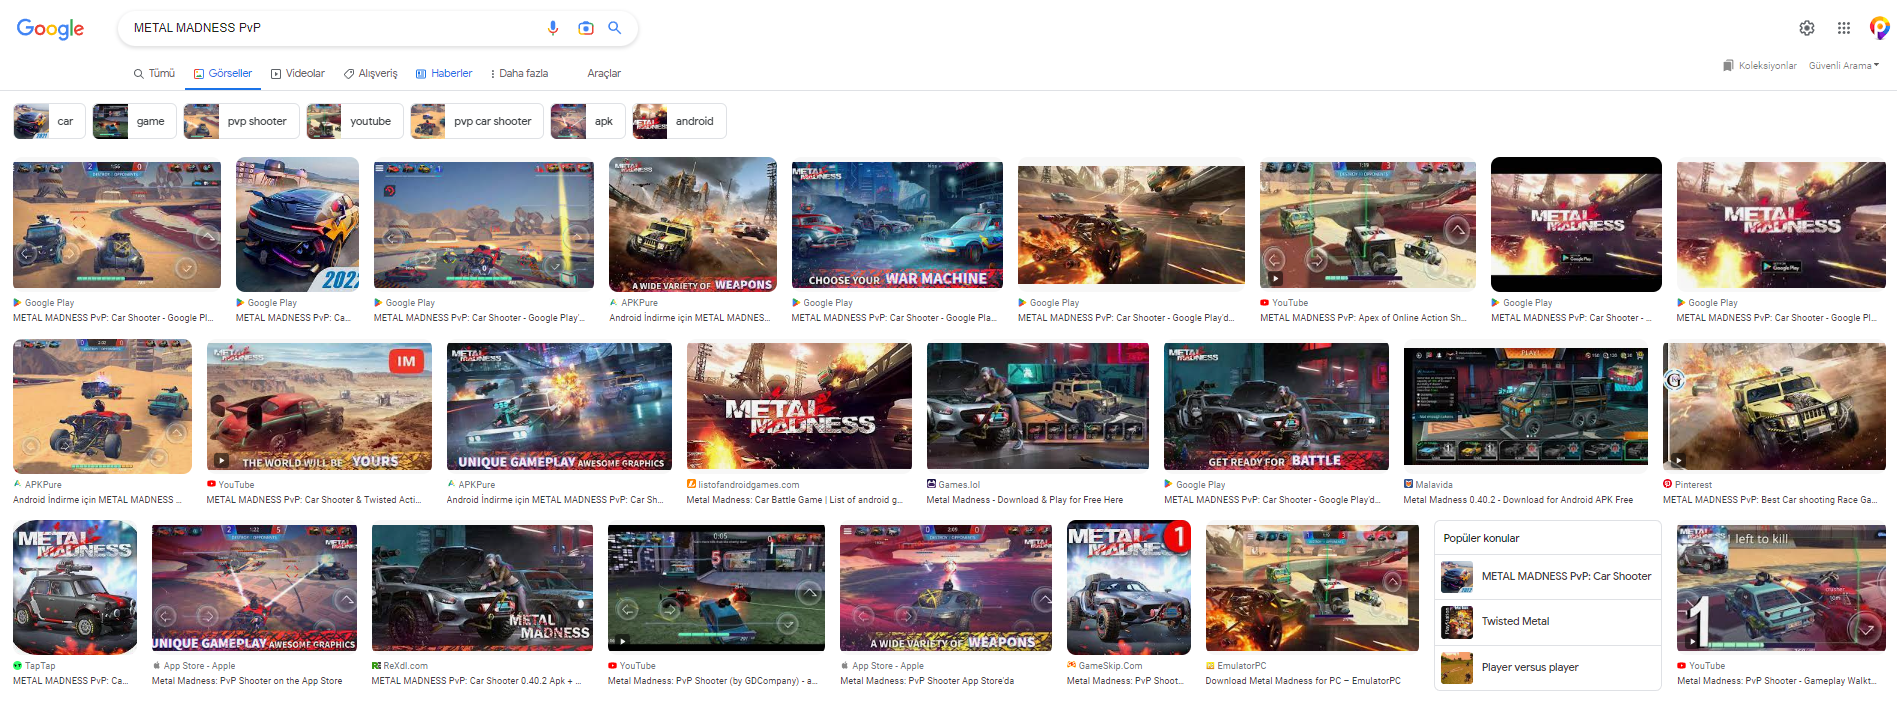Open Metal Madness 0.40.2 Download APK link
1897x706 pixels.
coord(1518,500)
